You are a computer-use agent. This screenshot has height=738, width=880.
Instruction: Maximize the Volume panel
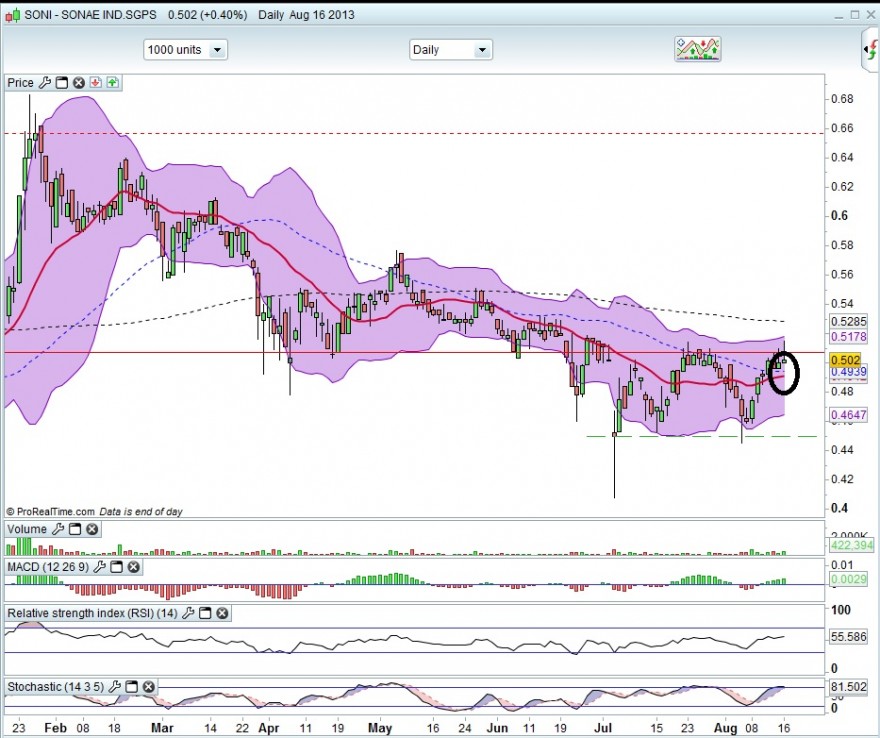click(x=75, y=529)
